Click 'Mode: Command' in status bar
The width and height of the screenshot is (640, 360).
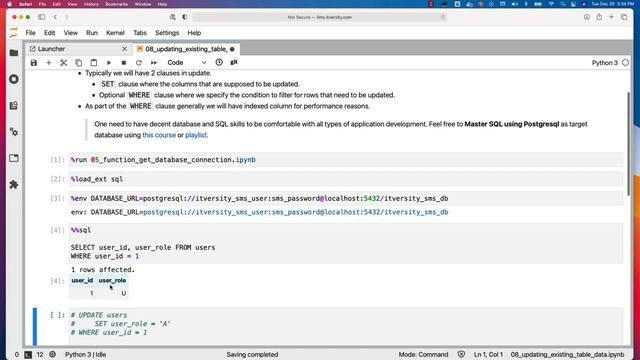pos(423,355)
